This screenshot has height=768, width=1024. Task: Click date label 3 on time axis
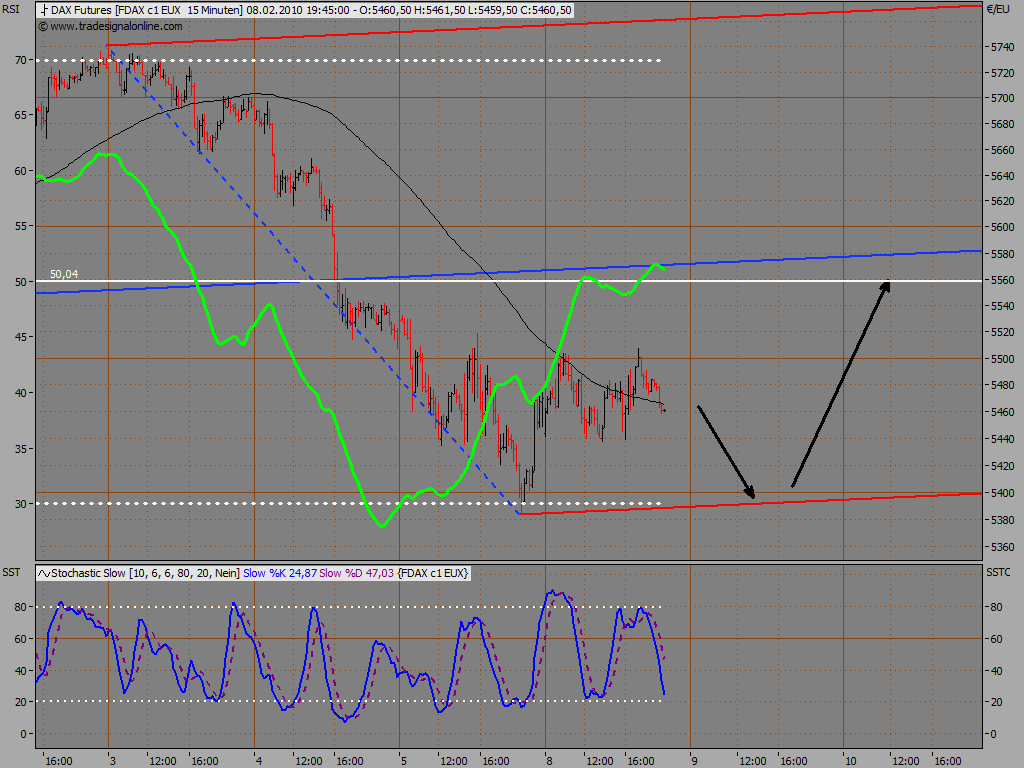112,761
